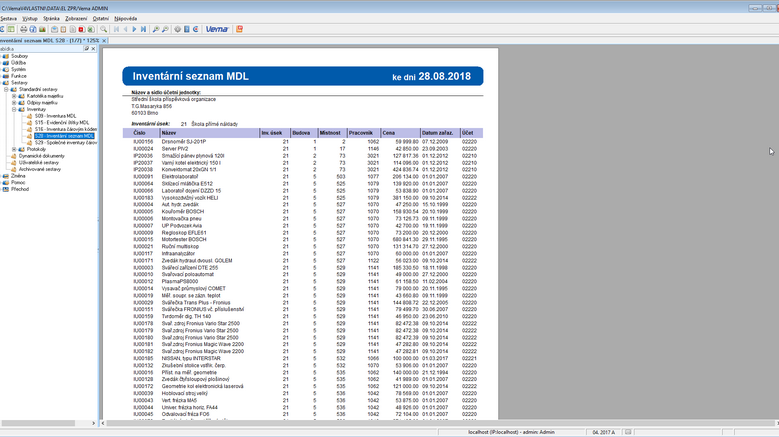Click the Vema logo in toolbar

tap(217, 29)
